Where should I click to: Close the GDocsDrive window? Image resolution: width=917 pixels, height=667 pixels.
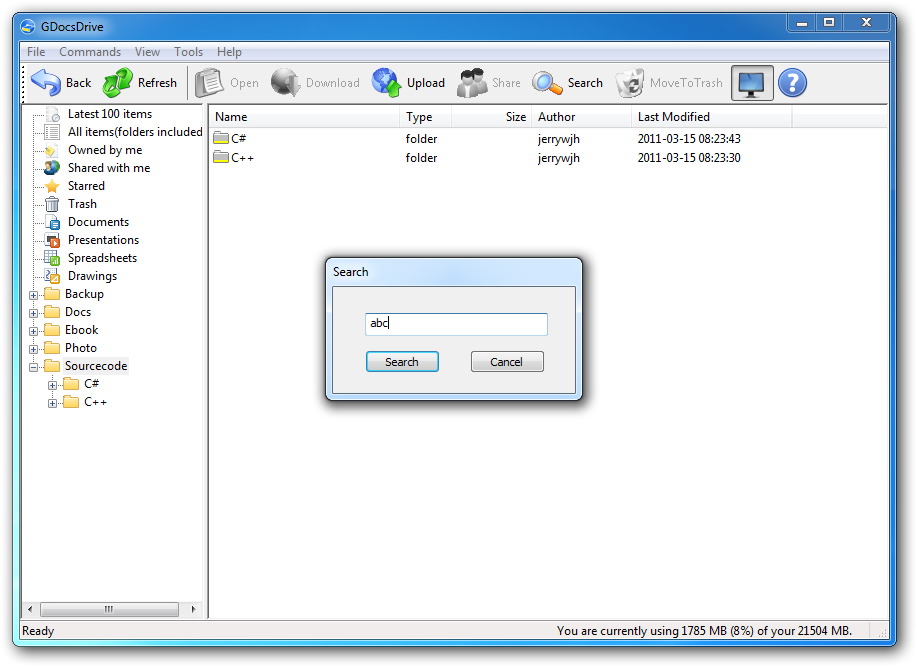tap(866, 23)
